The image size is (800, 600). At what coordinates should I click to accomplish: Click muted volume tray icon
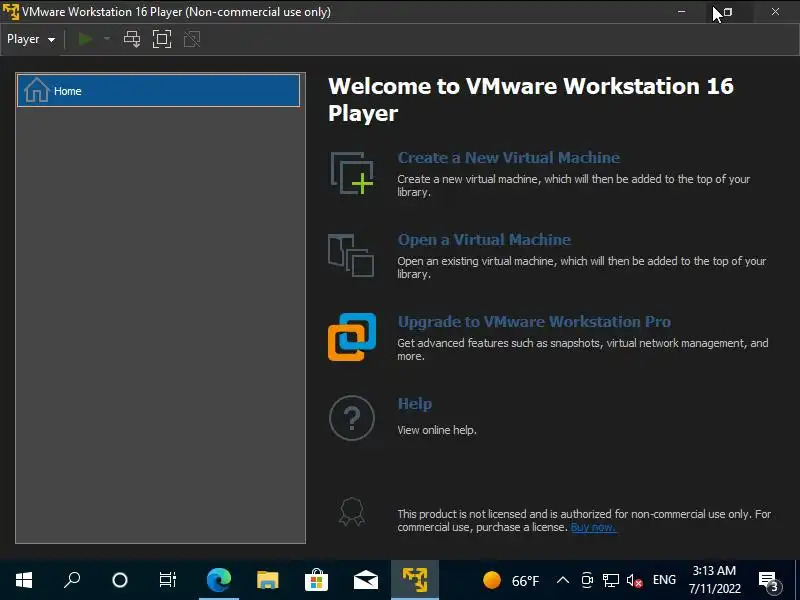click(x=634, y=580)
